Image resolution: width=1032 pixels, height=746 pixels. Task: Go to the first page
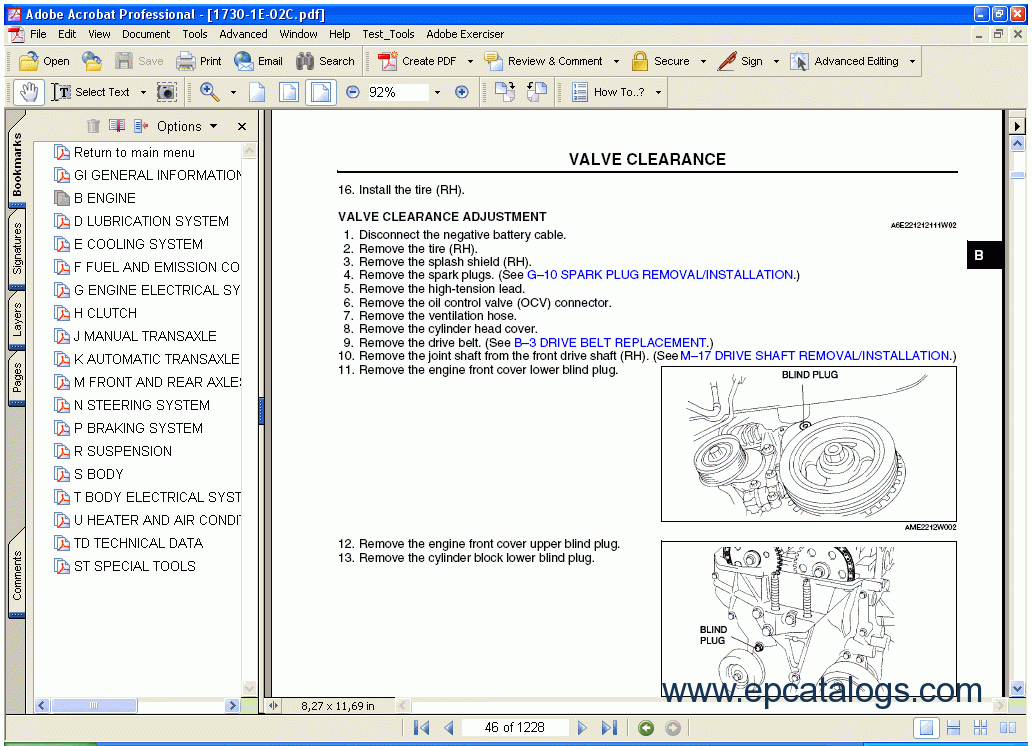[421, 728]
